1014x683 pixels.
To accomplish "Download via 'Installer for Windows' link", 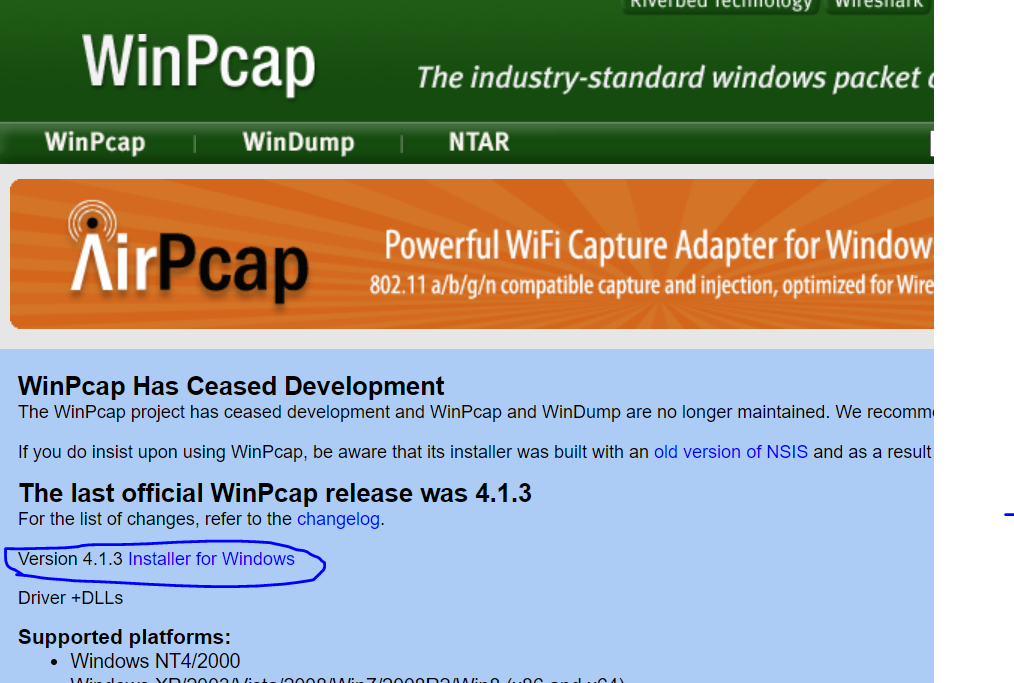I will point(211,559).
